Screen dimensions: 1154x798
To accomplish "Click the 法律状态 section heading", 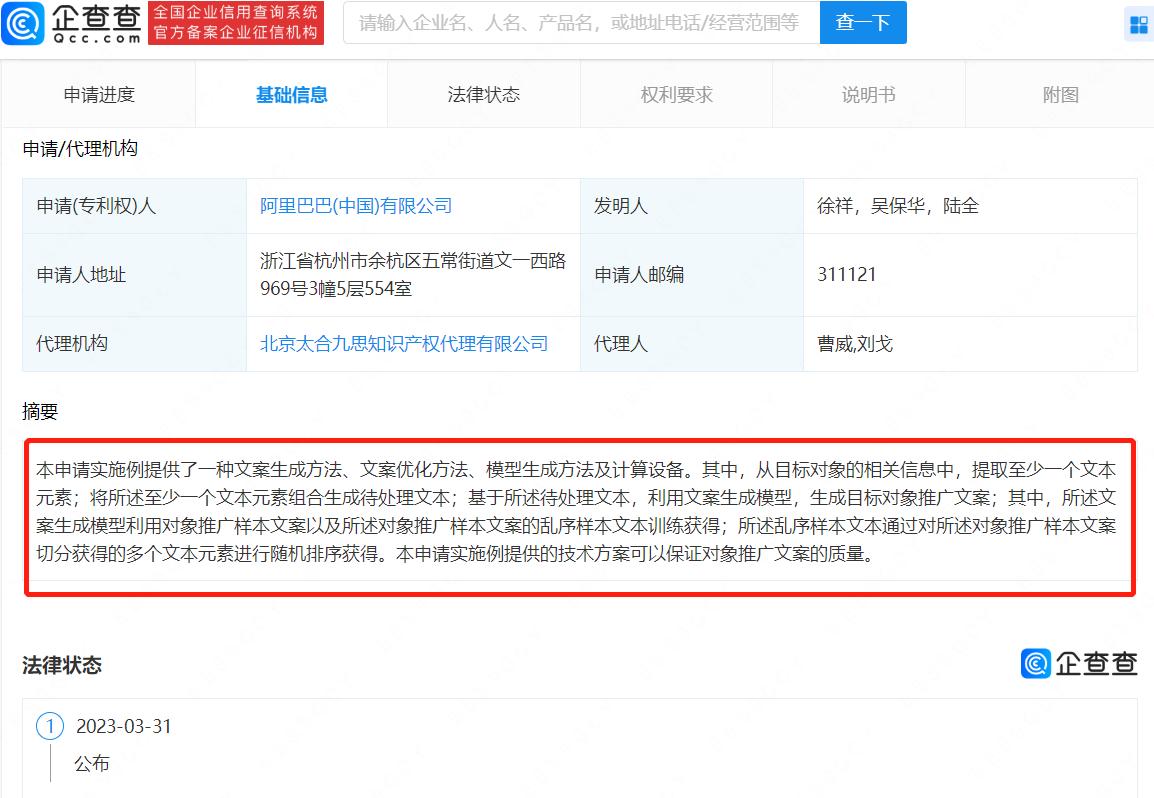I will (62, 665).
